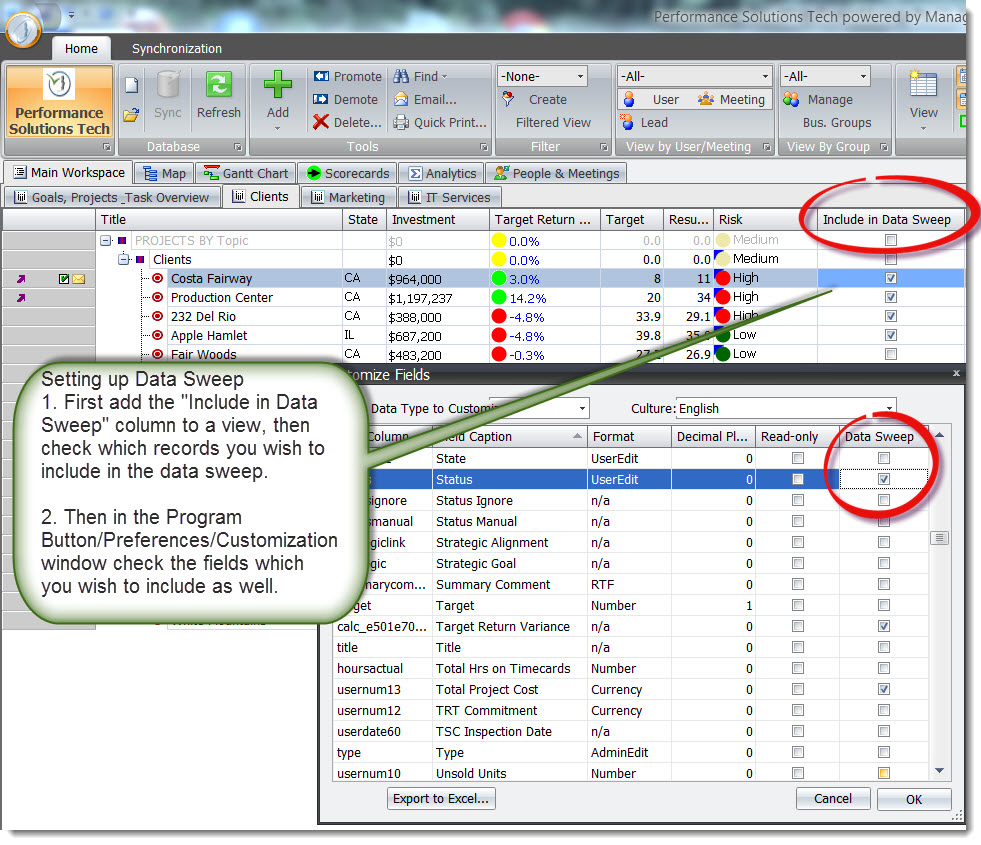Click Cancel in Customize Fields dialog
Image resolution: width=981 pixels, height=845 pixels.
[x=833, y=799]
